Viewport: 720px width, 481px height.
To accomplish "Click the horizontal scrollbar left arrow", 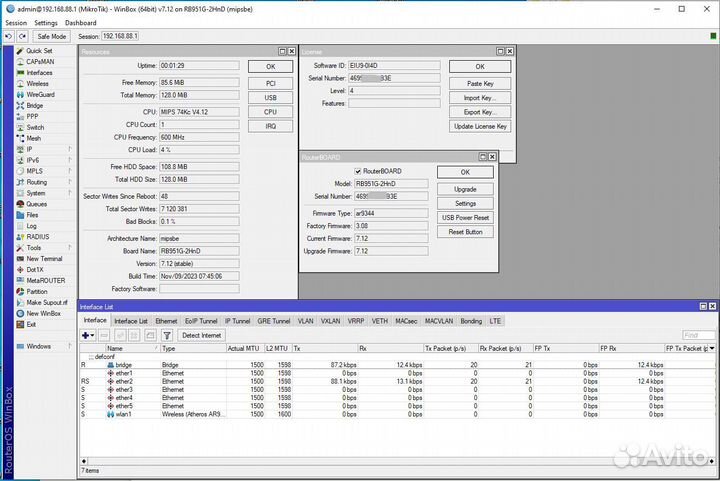I will pos(84,461).
